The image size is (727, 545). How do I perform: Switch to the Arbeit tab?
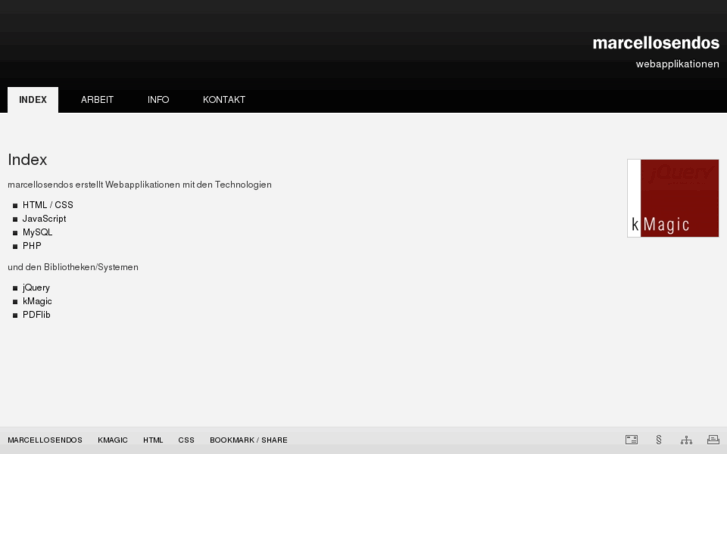[97, 100]
